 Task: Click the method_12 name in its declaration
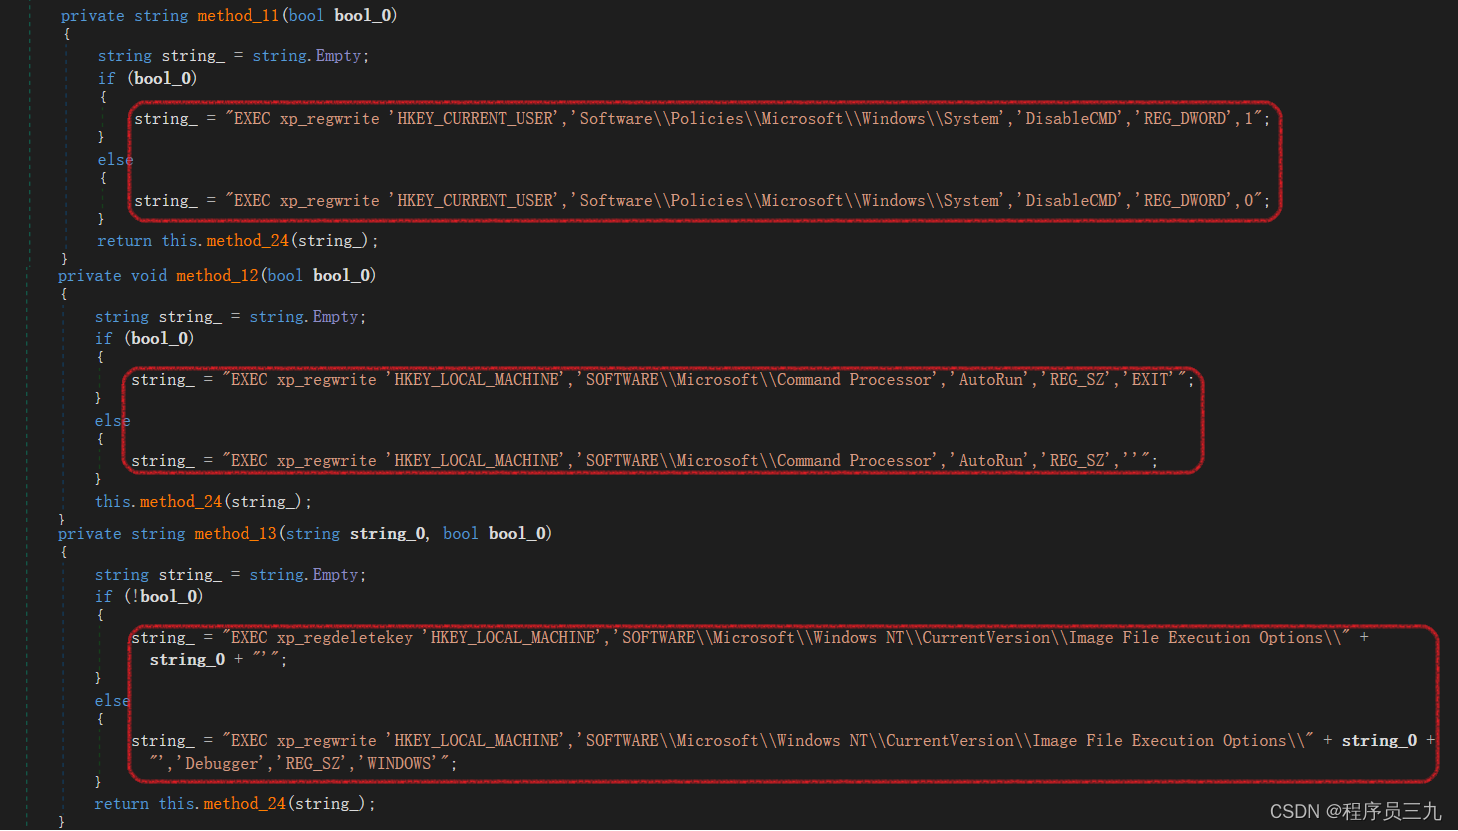tap(217, 276)
